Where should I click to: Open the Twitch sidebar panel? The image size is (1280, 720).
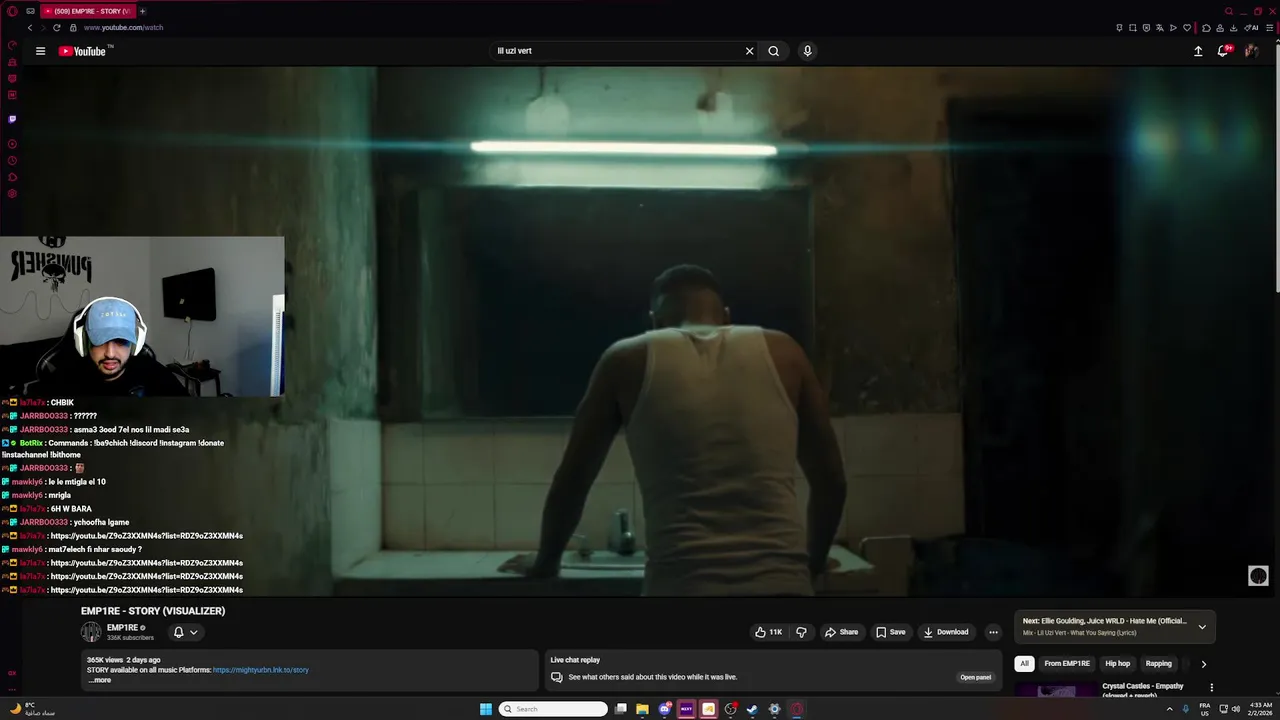coord(12,119)
